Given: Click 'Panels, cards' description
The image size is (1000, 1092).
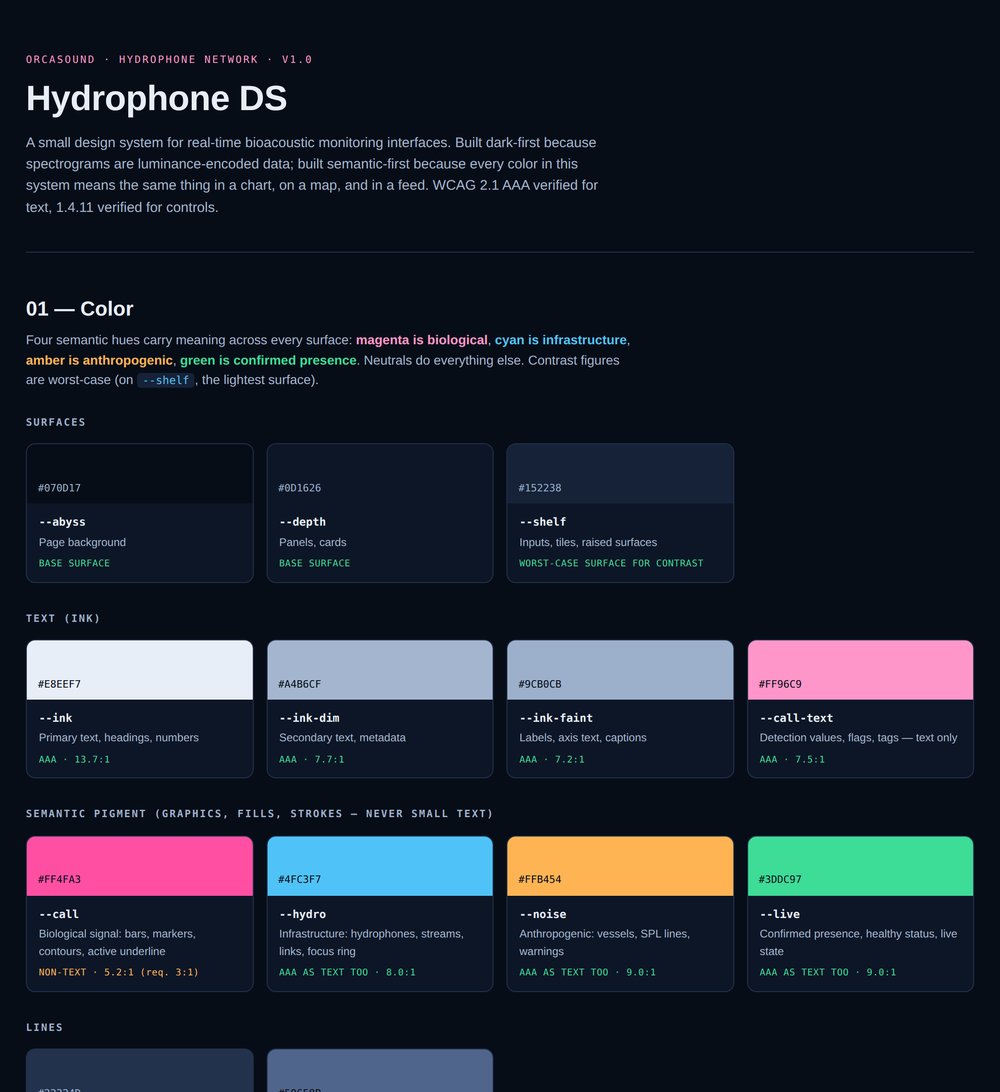Looking at the screenshot, I should pos(313,543).
